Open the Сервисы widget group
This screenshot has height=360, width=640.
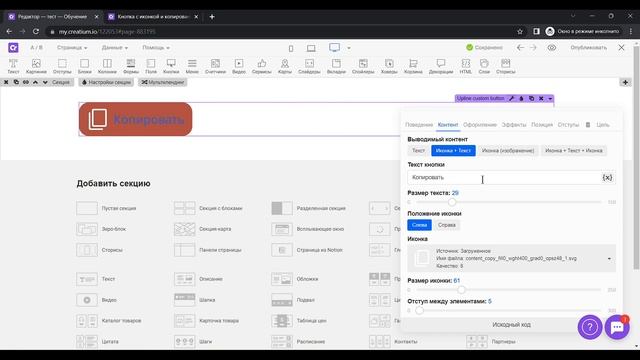pos(262,66)
